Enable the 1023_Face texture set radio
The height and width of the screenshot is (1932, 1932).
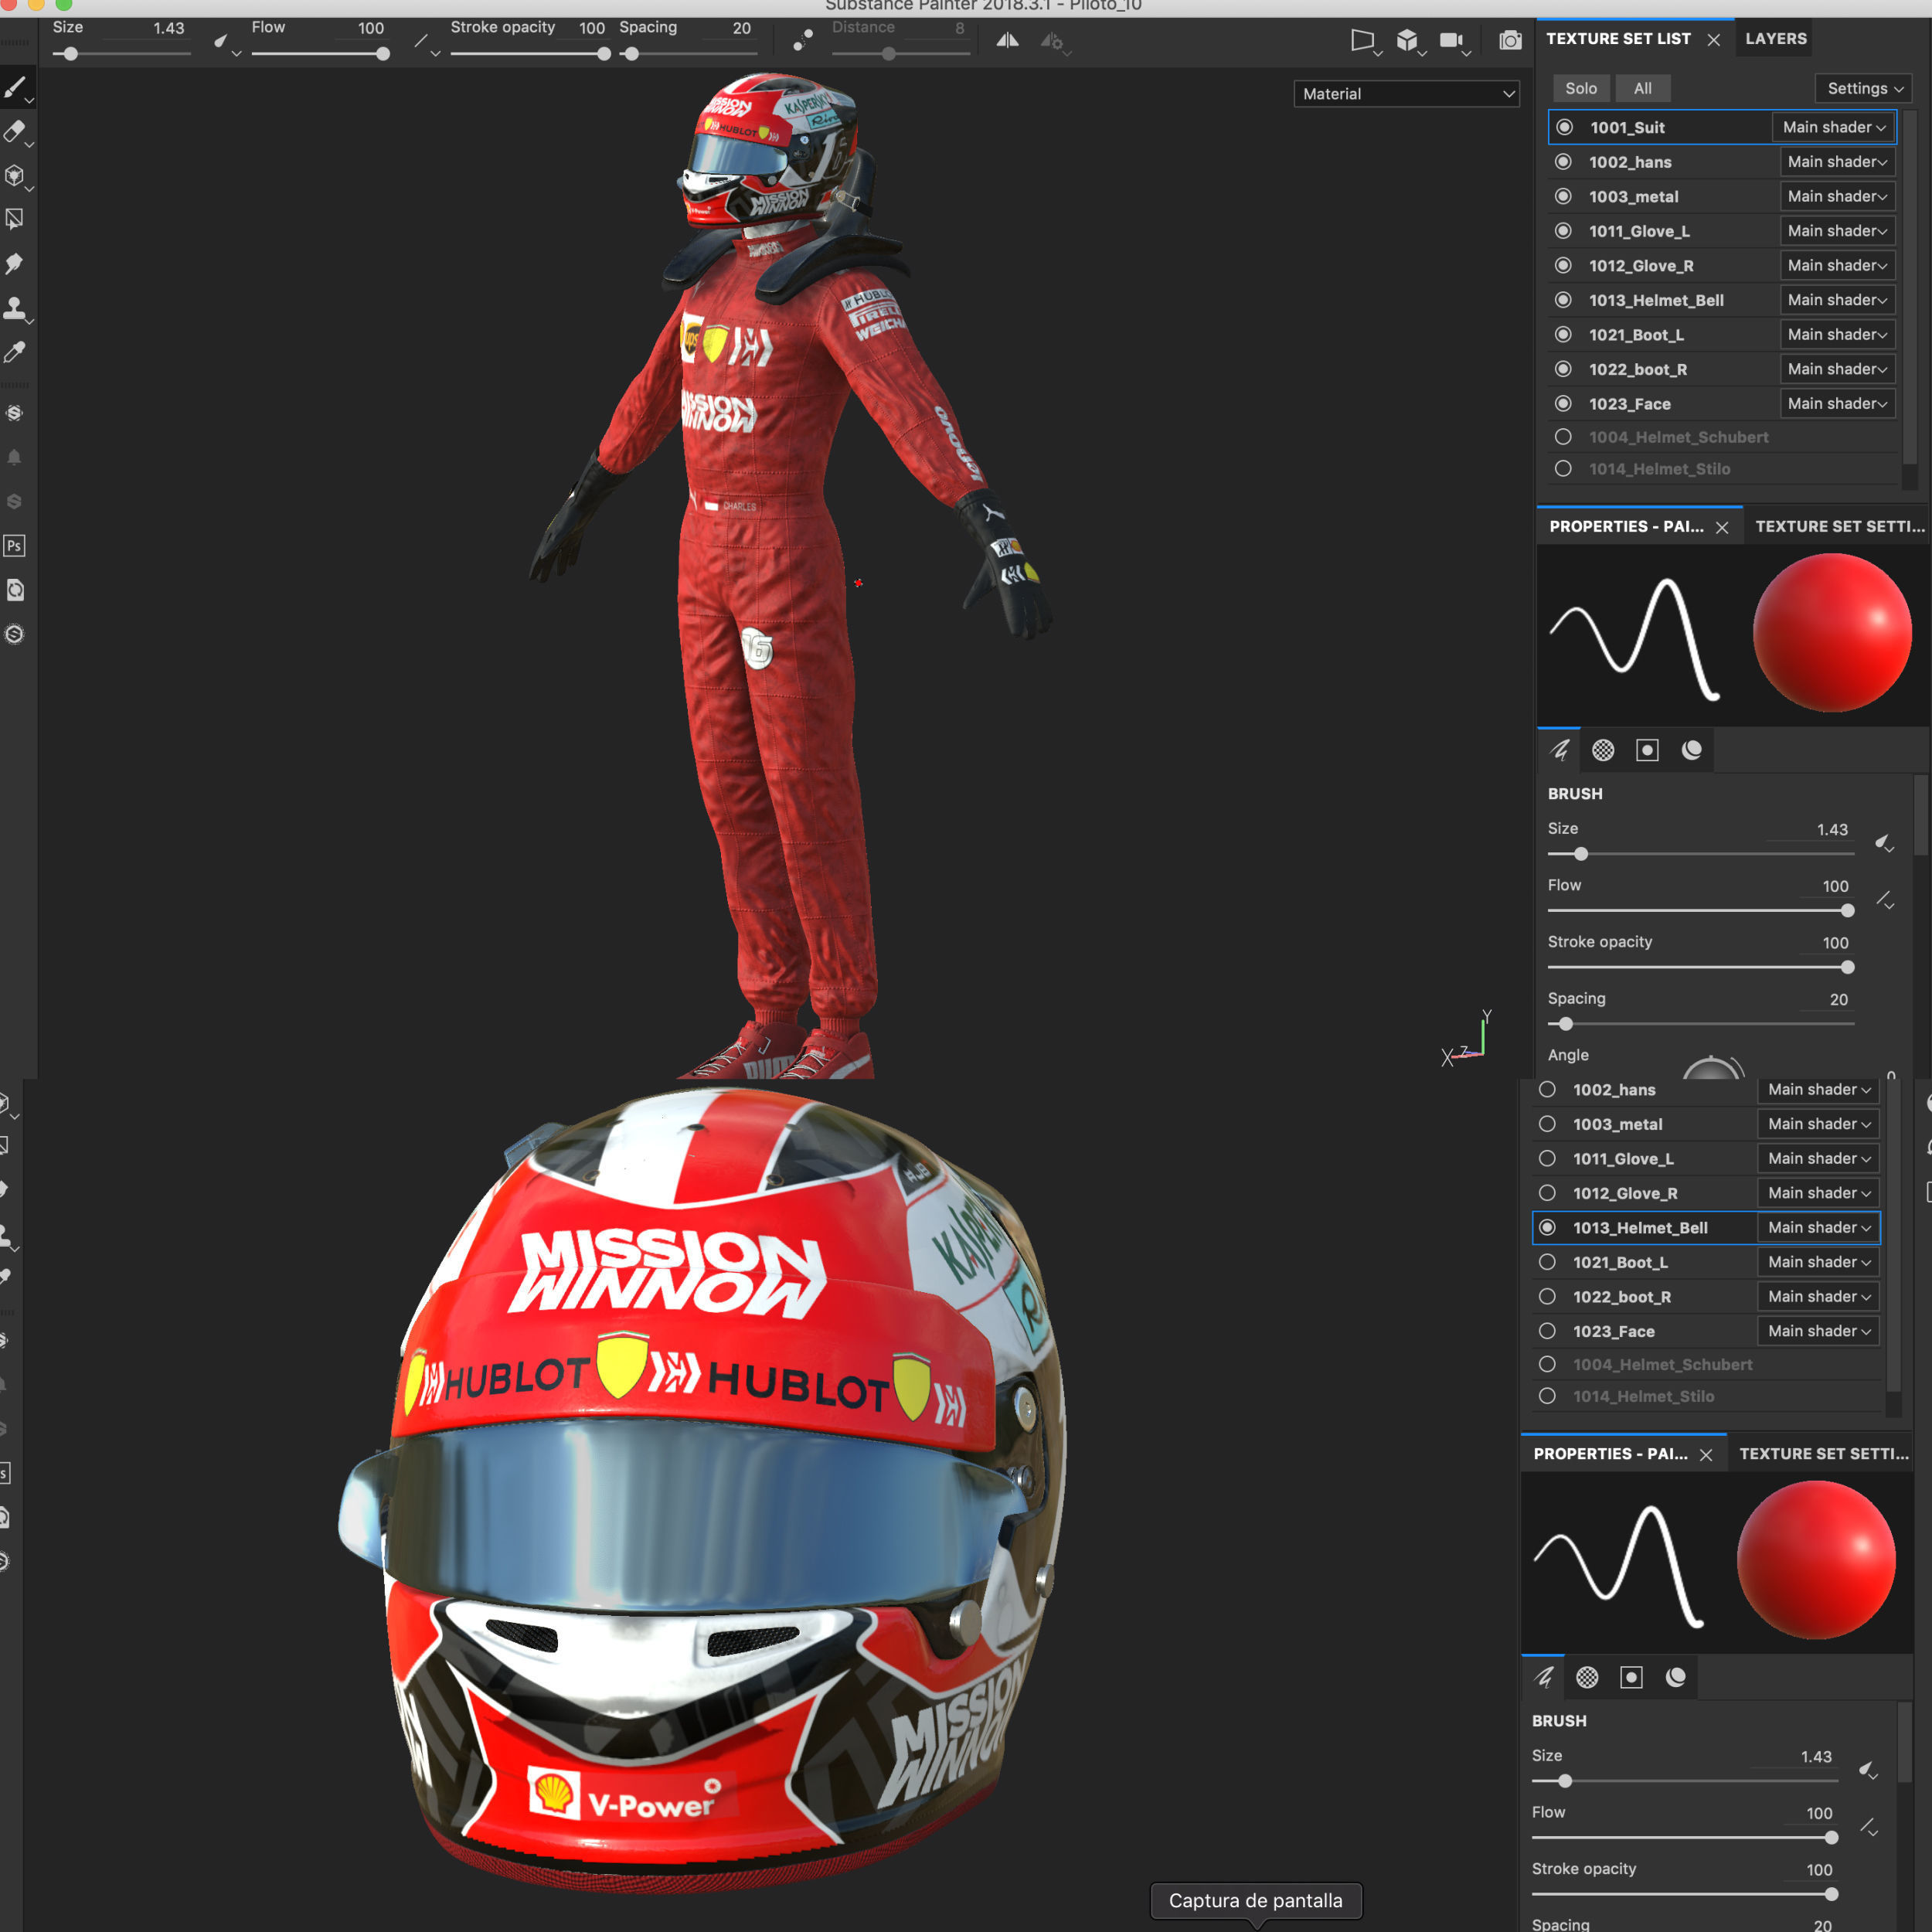pyautogui.click(x=1563, y=403)
